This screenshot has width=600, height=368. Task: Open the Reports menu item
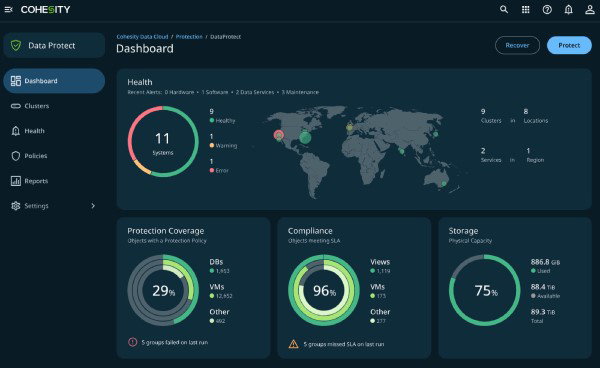coord(54,181)
